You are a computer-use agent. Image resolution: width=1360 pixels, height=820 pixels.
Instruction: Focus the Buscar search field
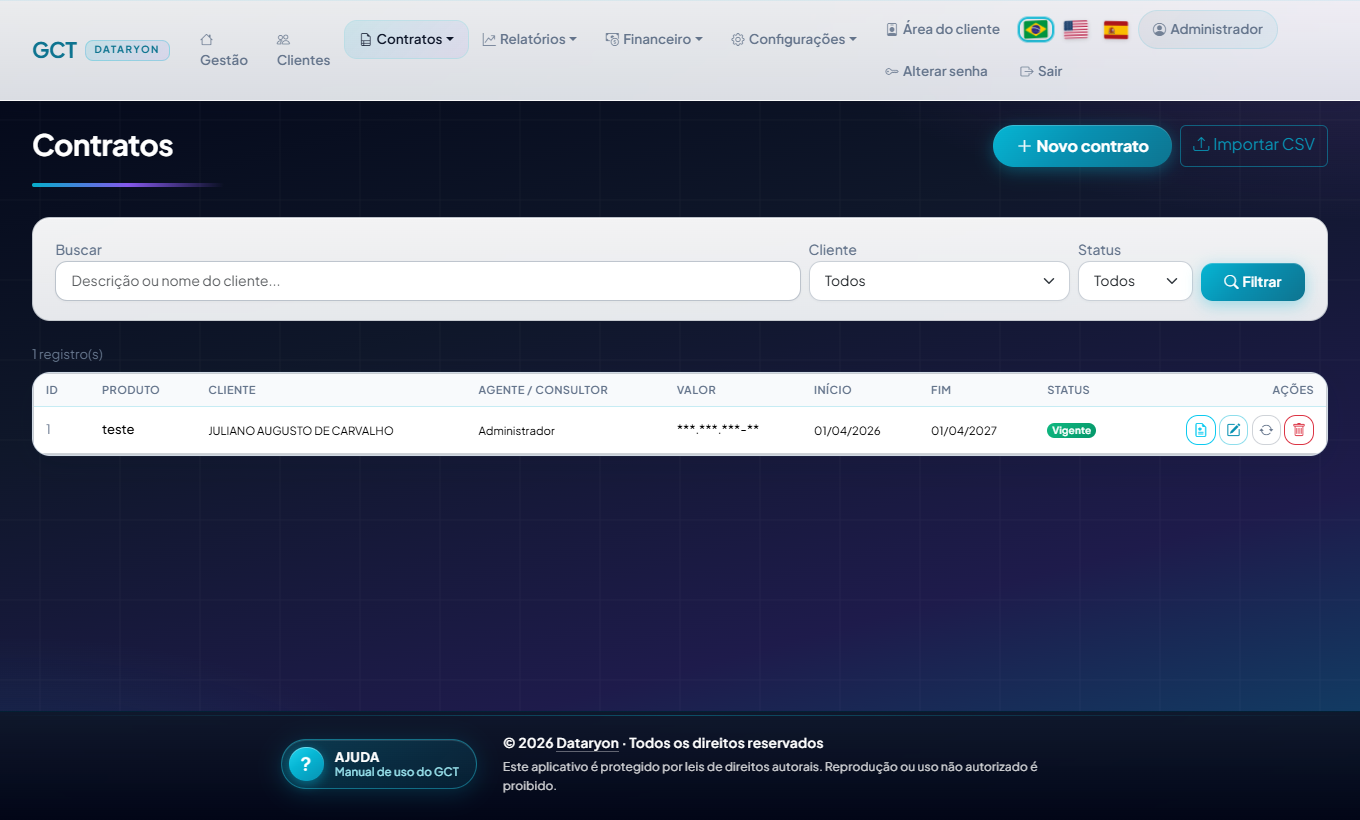pyautogui.click(x=428, y=281)
